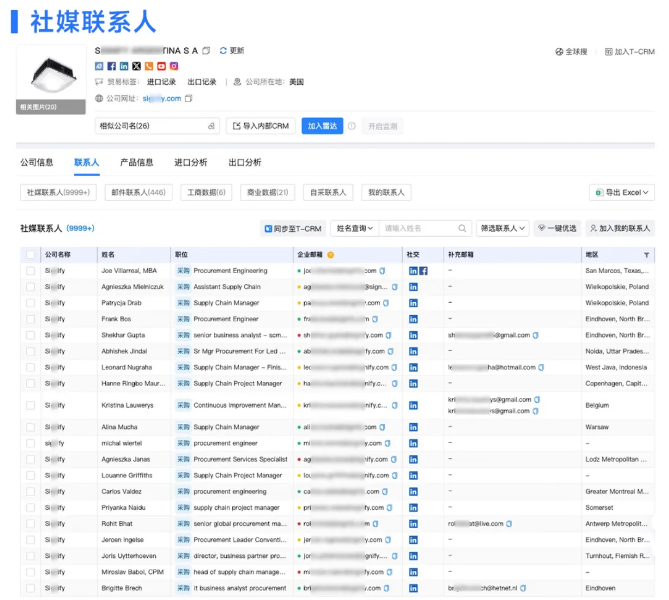Image resolution: width=669 pixels, height=600 pixels.
Task: Open the company LinkedIn icon in header
Action: 124,66
